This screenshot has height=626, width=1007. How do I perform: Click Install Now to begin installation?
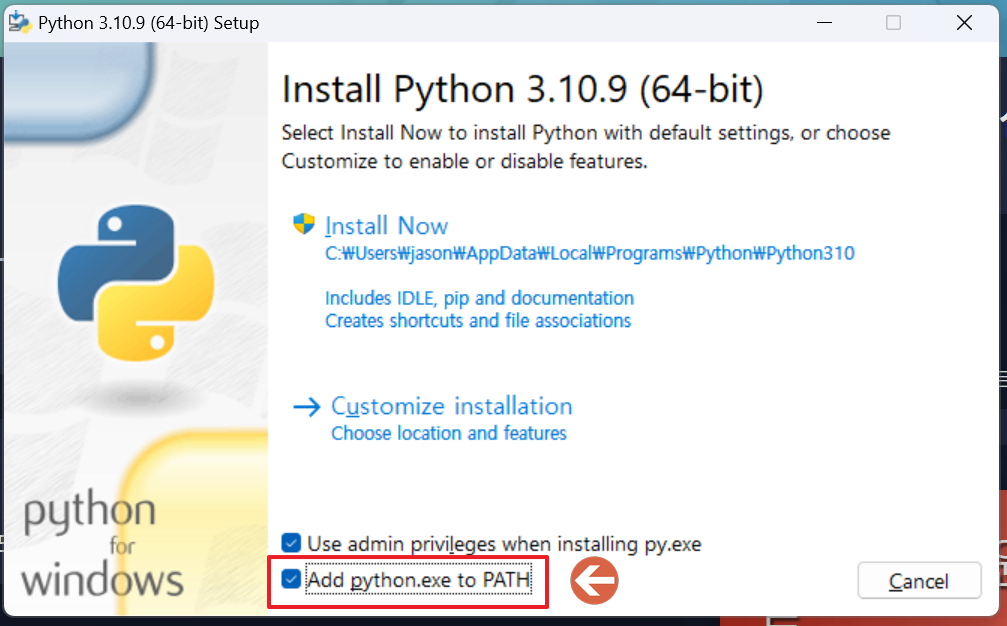click(386, 226)
